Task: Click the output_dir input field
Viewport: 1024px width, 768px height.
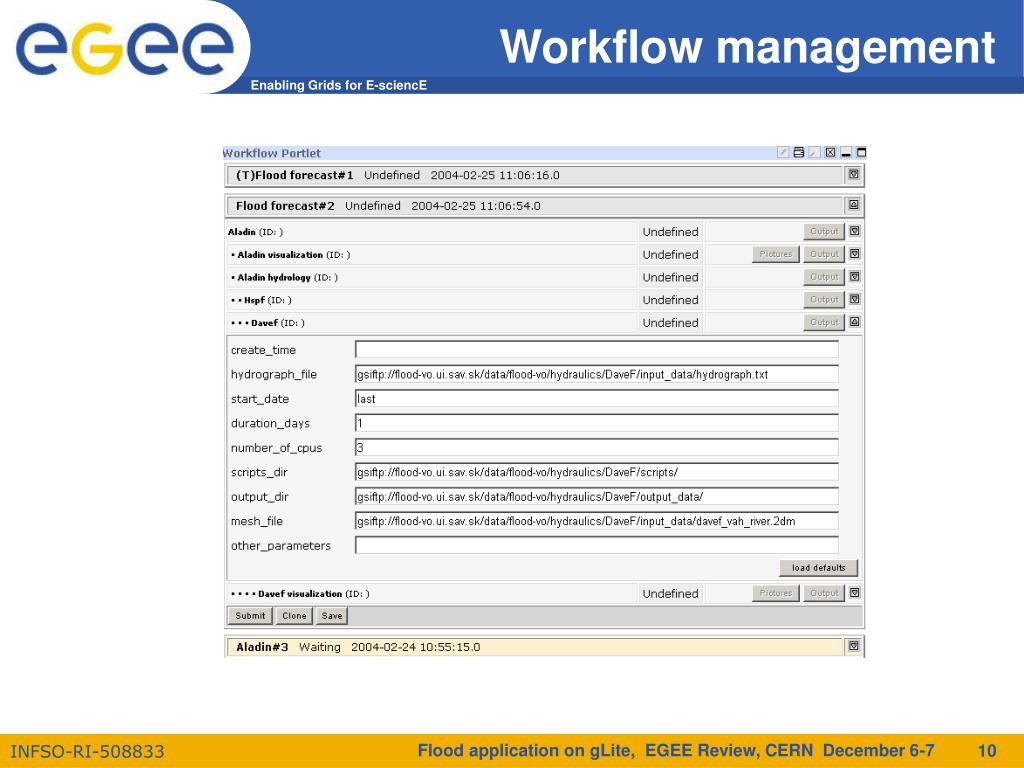Action: [597, 496]
